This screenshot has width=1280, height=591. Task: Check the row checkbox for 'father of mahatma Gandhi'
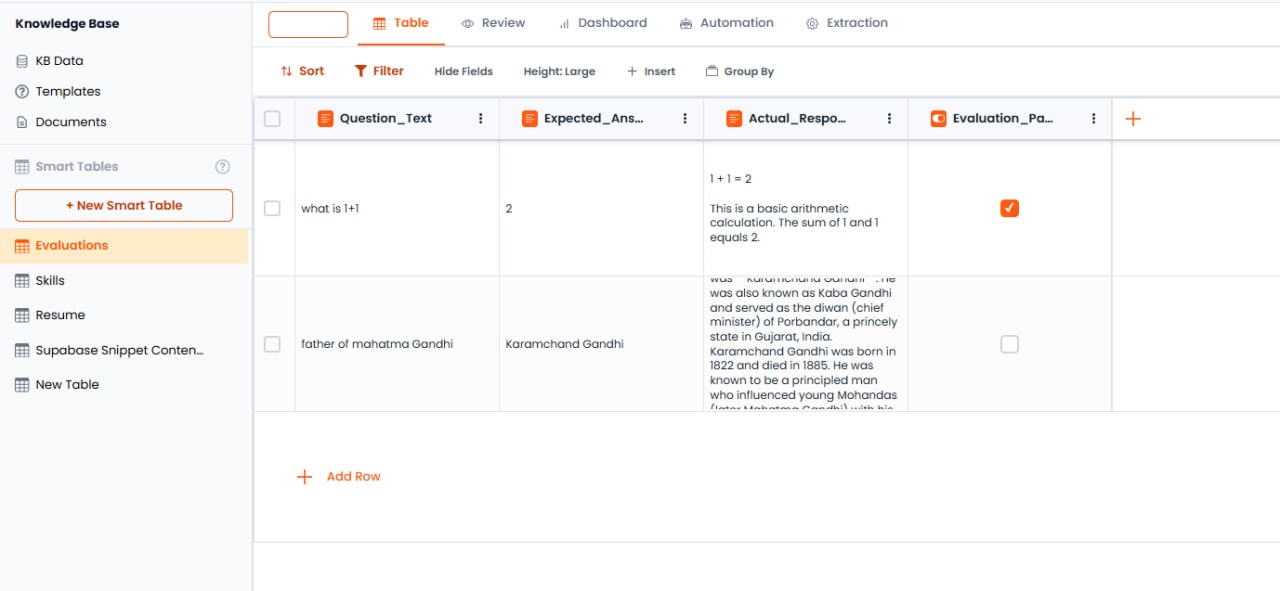pos(272,344)
